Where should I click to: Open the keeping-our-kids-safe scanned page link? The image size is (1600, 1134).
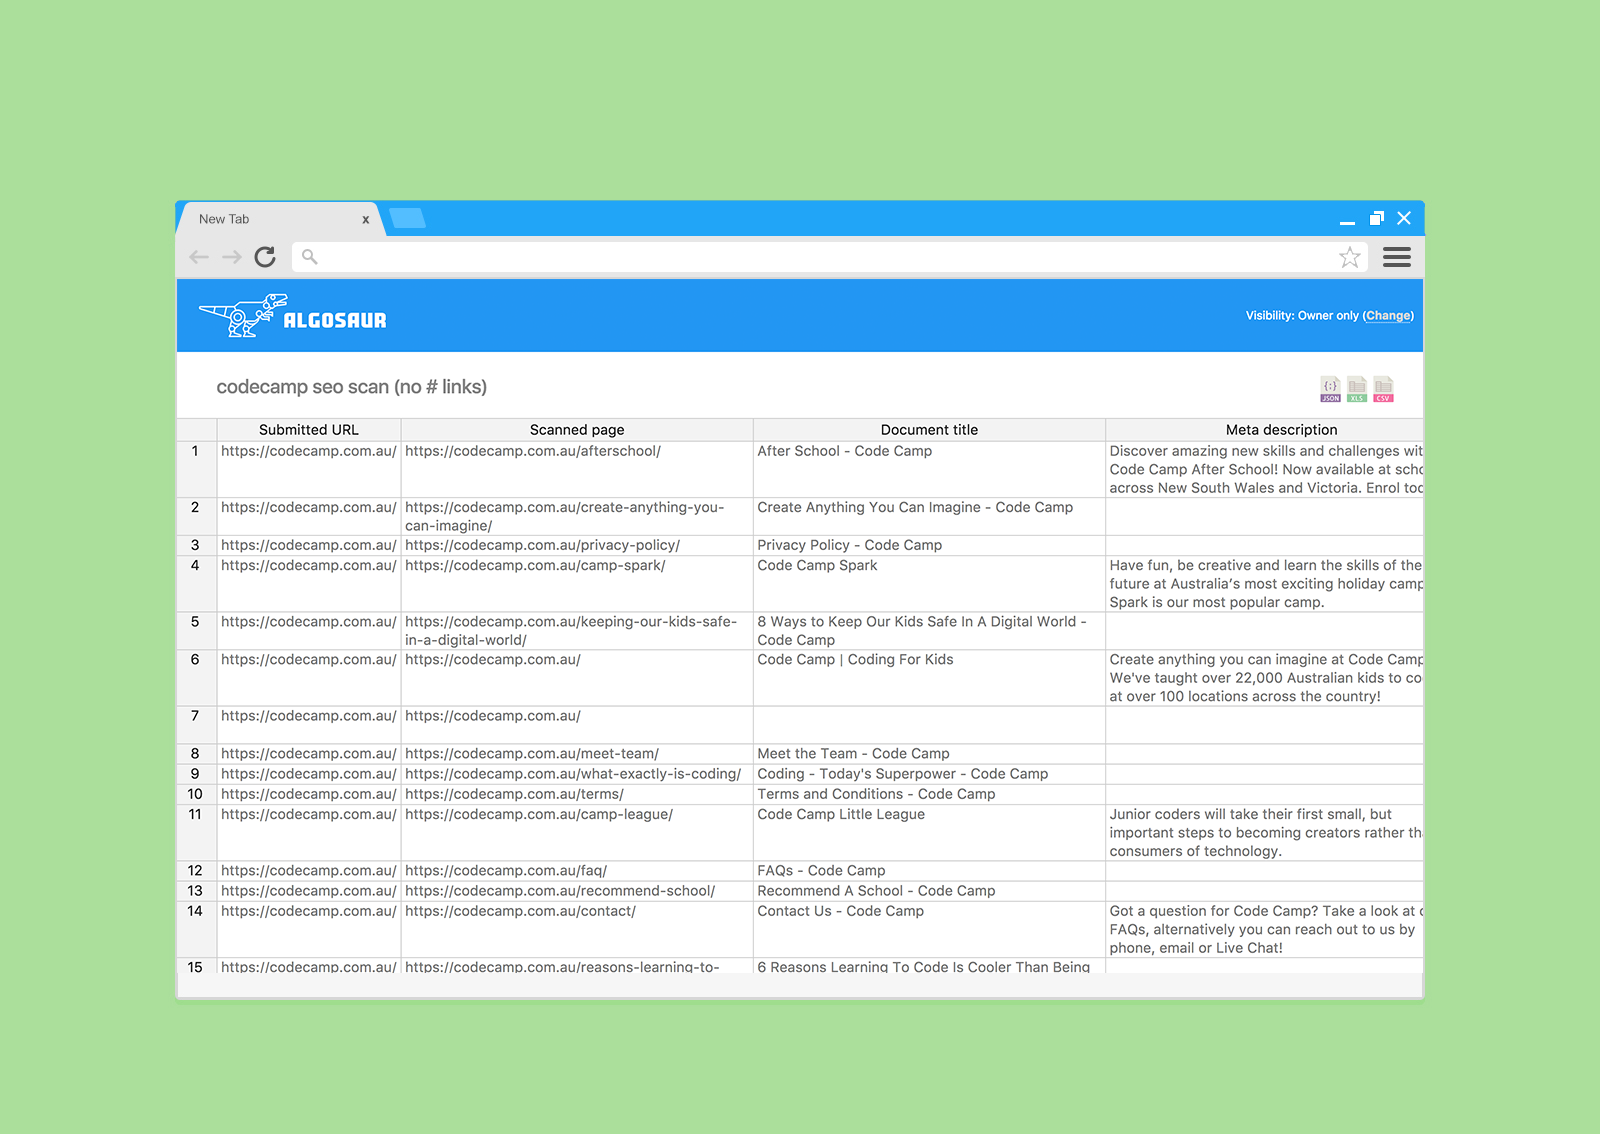571,630
